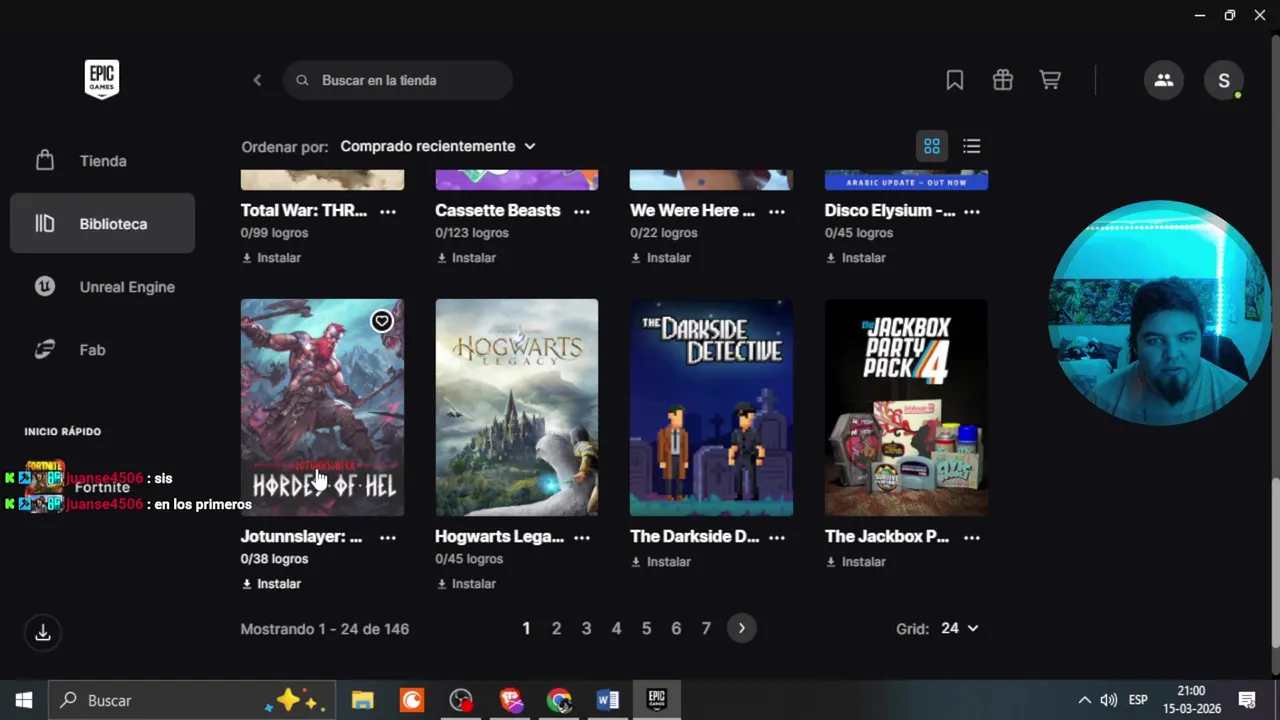
Task: Open options menu for Total War: THR...
Action: [x=388, y=211]
